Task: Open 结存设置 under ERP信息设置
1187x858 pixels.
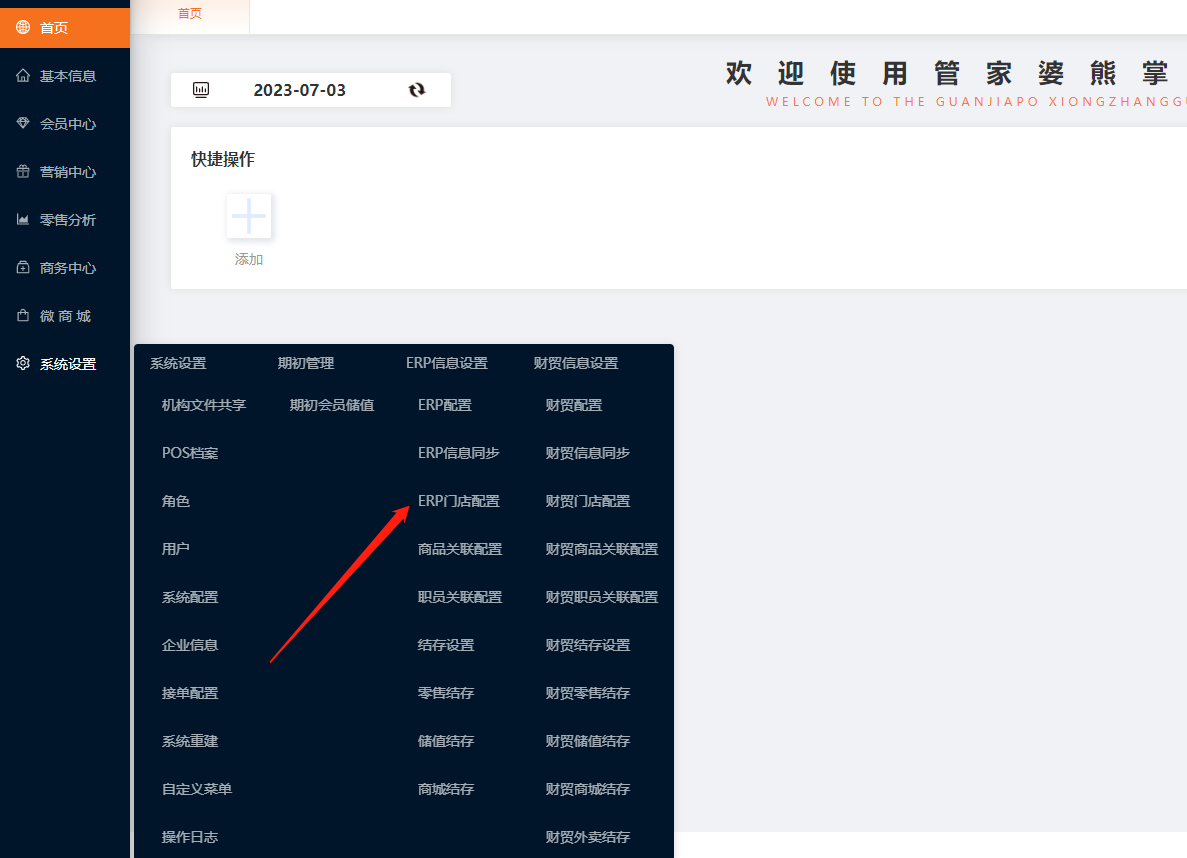Action: [446, 644]
